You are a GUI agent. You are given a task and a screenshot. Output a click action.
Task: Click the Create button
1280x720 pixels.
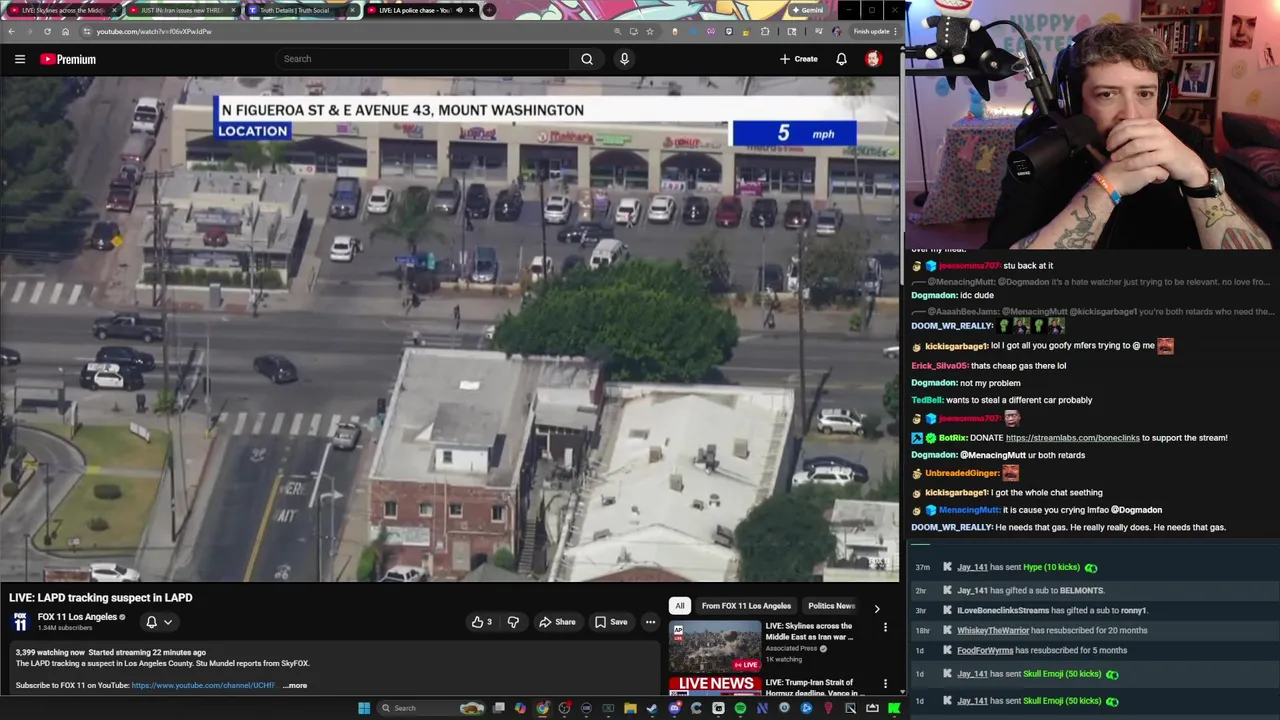click(x=799, y=59)
